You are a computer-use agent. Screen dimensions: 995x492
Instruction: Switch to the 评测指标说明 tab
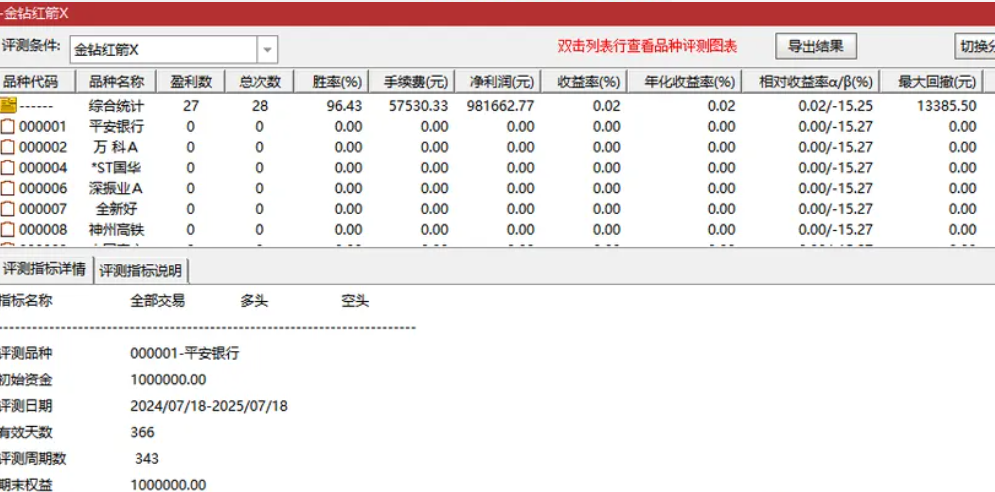141,271
